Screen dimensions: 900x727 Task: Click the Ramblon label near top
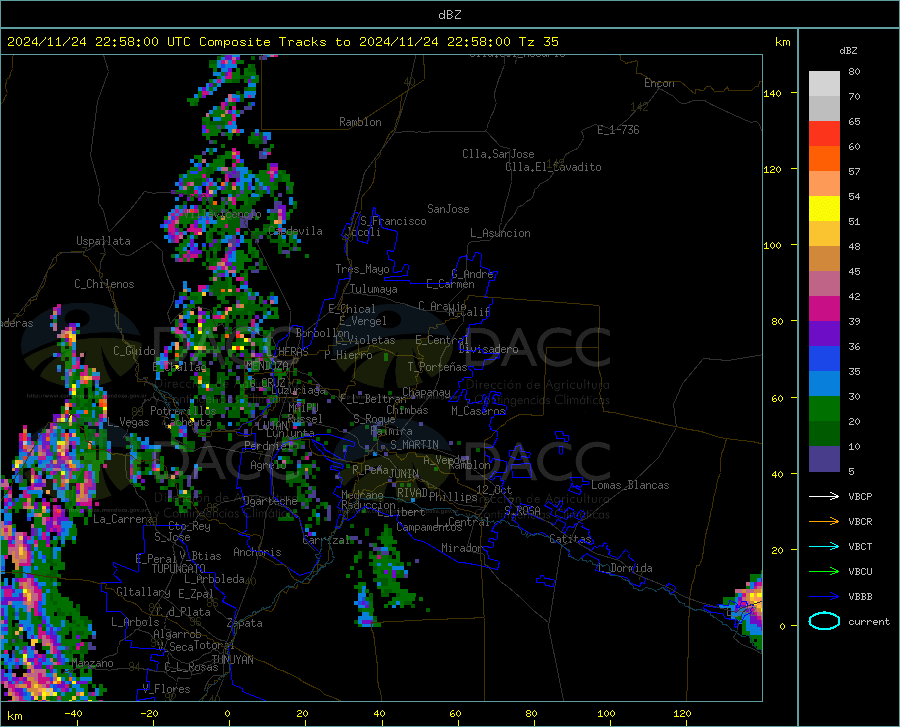(360, 122)
